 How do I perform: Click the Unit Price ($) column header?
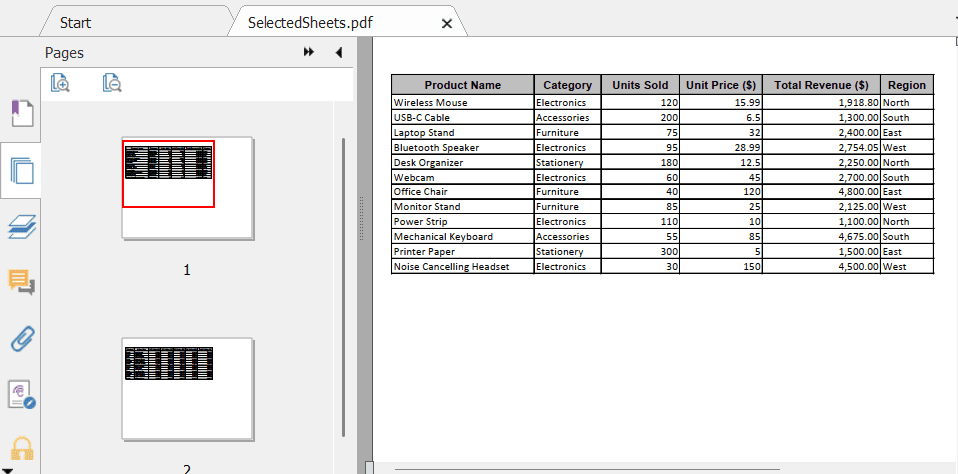click(x=721, y=85)
